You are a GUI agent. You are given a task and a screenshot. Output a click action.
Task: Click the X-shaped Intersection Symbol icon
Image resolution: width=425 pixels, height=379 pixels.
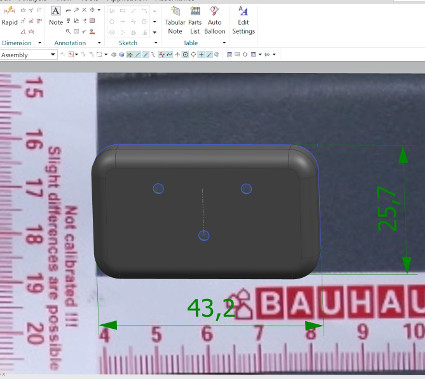click(x=84, y=10)
